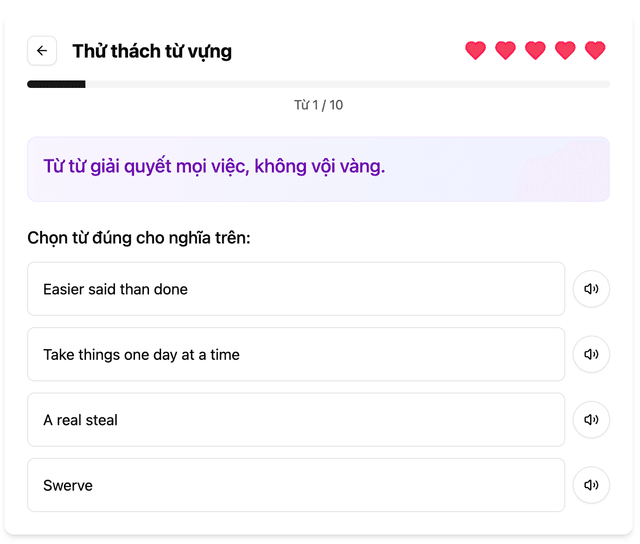
Task: Click the Thử thách từ vựng title
Action: [152, 51]
